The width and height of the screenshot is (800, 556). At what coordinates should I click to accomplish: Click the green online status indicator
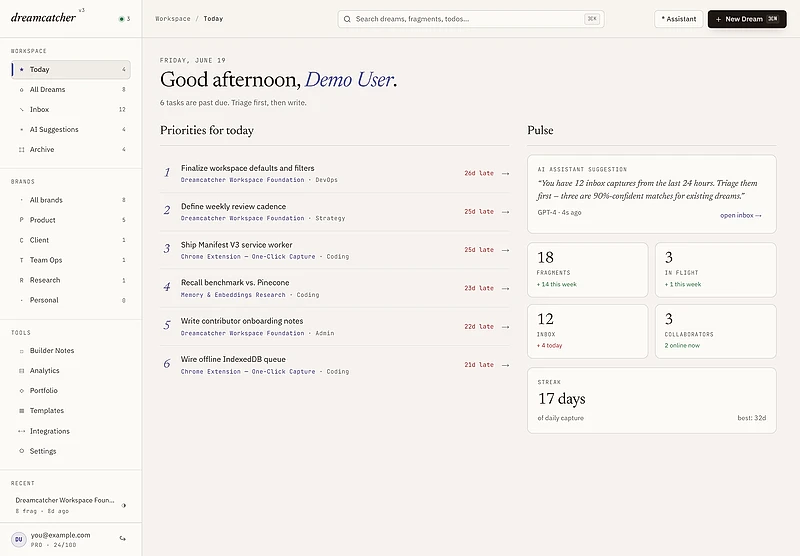[121, 19]
